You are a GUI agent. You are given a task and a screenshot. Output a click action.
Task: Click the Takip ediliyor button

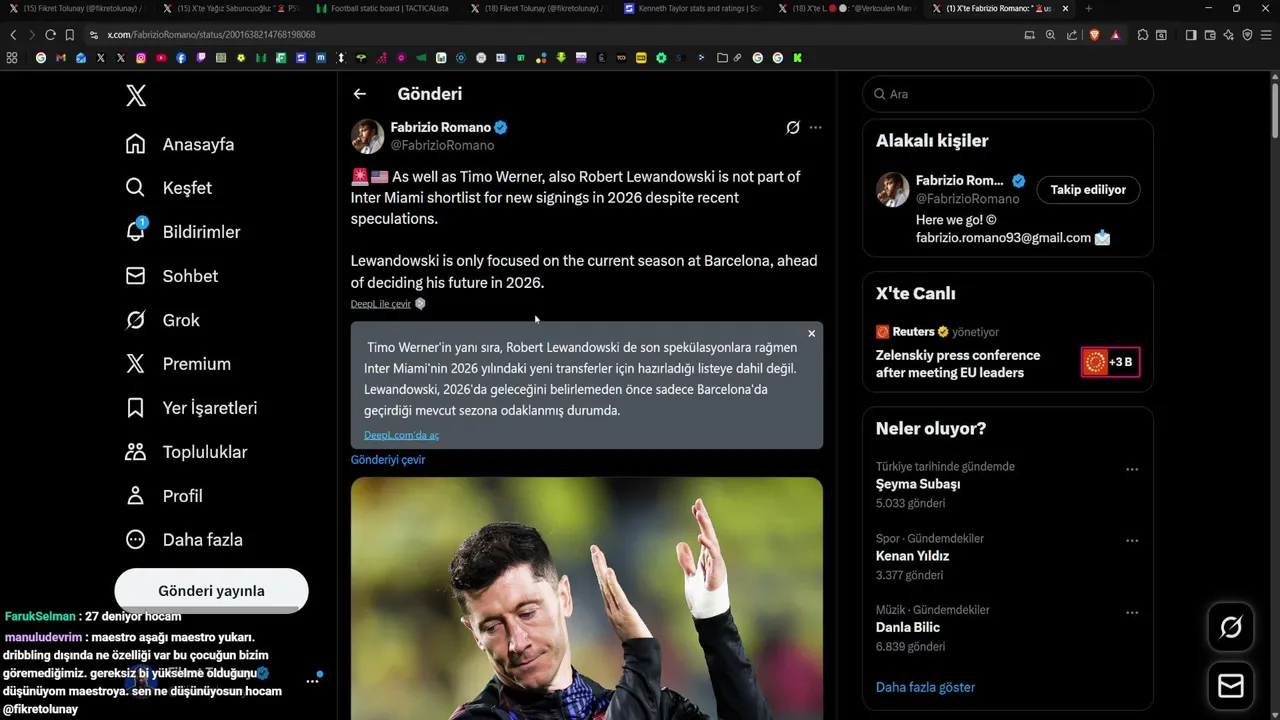1088,189
